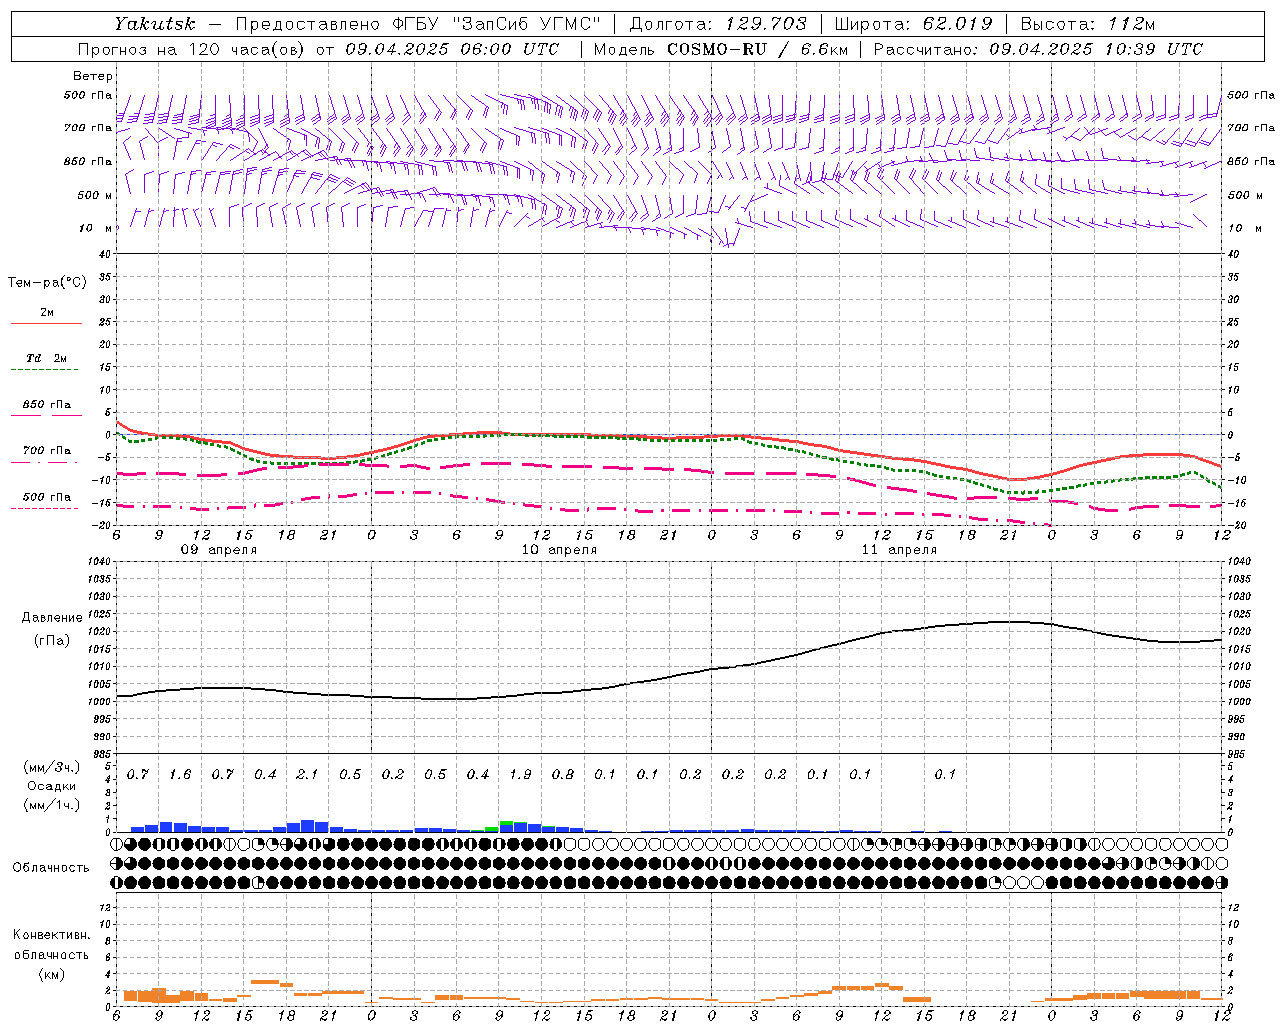Click the "Ветер" wind panel label
This screenshot has width=1280, height=1024.
[x=93, y=76]
